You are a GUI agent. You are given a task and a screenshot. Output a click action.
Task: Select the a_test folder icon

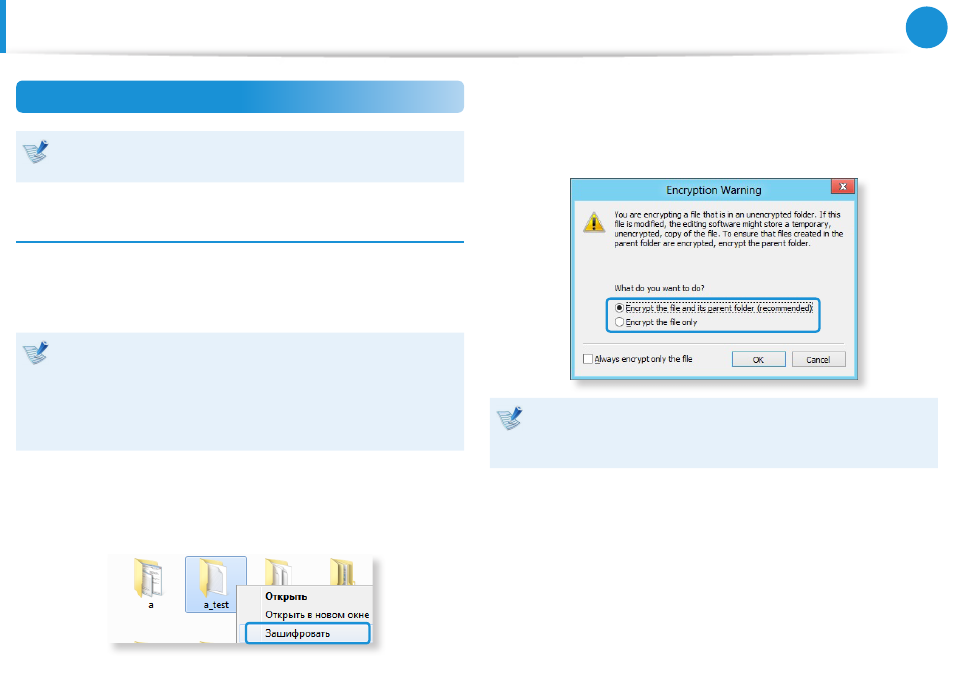coord(215,584)
